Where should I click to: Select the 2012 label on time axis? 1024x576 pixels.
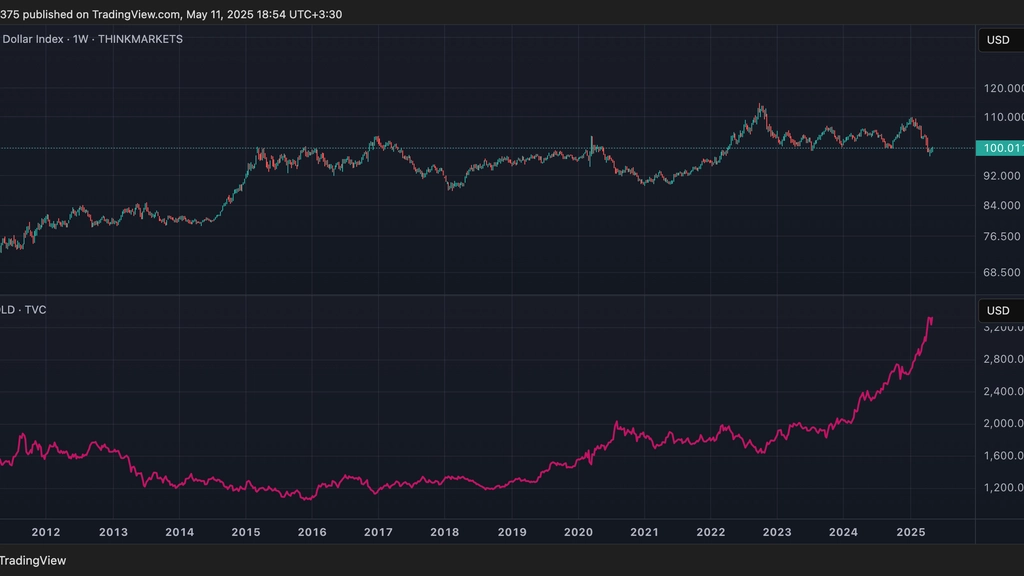coord(46,532)
